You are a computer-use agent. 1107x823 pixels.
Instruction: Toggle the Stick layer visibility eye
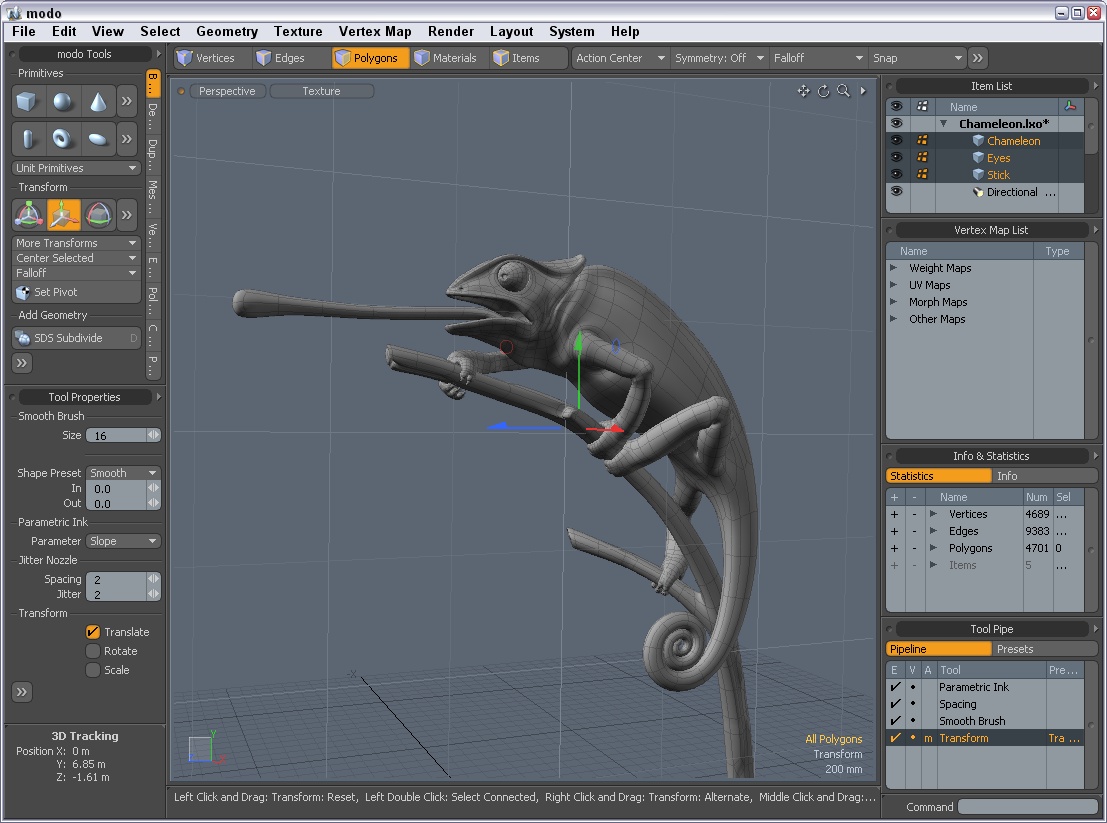click(896, 174)
